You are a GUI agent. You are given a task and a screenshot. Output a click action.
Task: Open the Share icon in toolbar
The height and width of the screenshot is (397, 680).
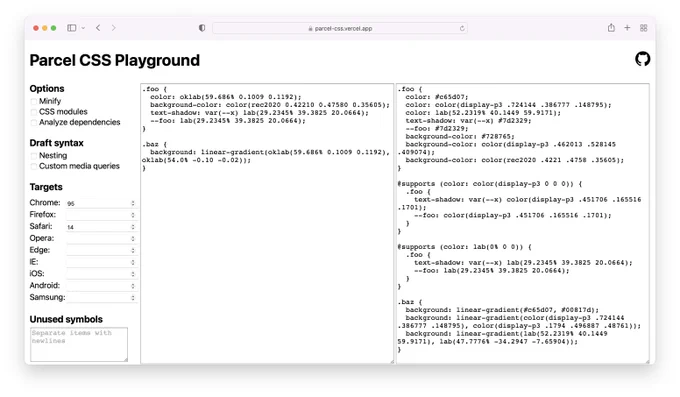pos(611,28)
